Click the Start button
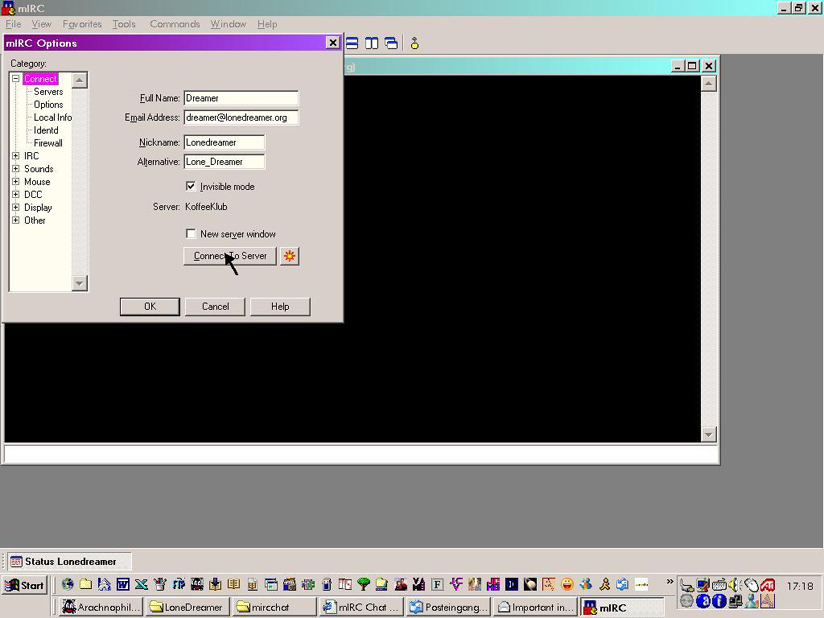 click(x=25, y=585)
